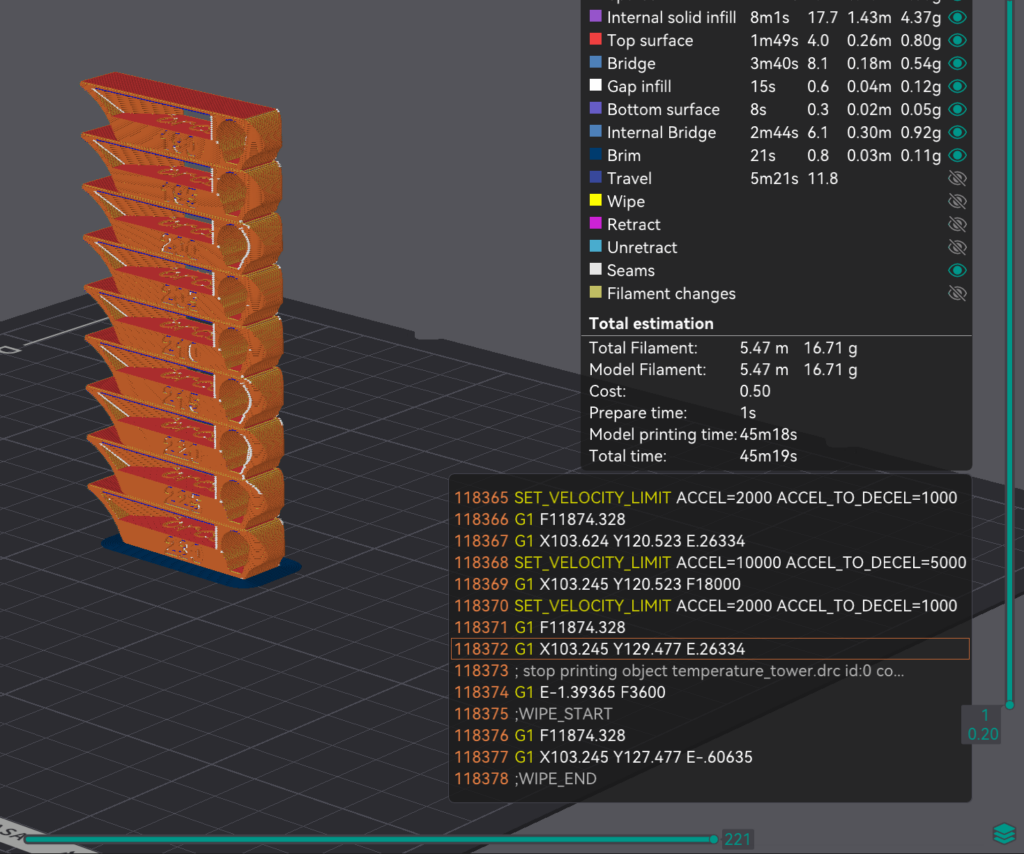The image size is (1024, 854).
Task: Select G-code line 118367
Action: (710, 541)
